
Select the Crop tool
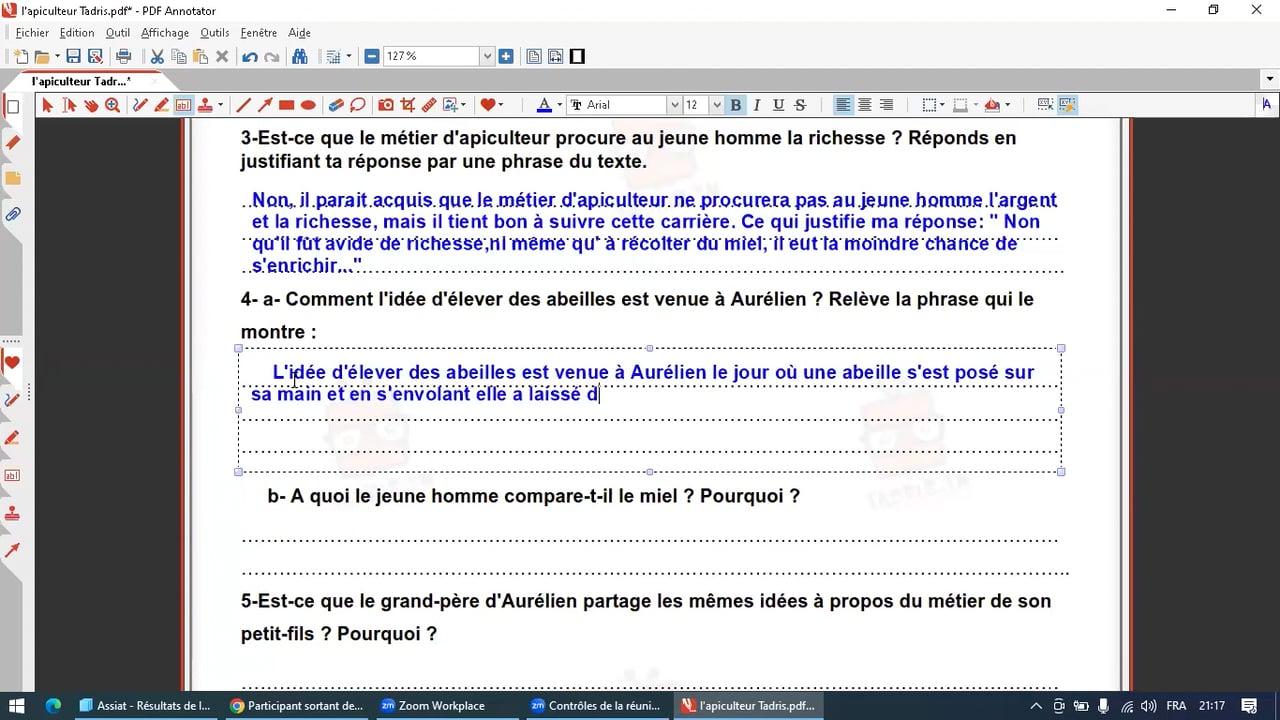pyautogui.click(x=408, y=105)
